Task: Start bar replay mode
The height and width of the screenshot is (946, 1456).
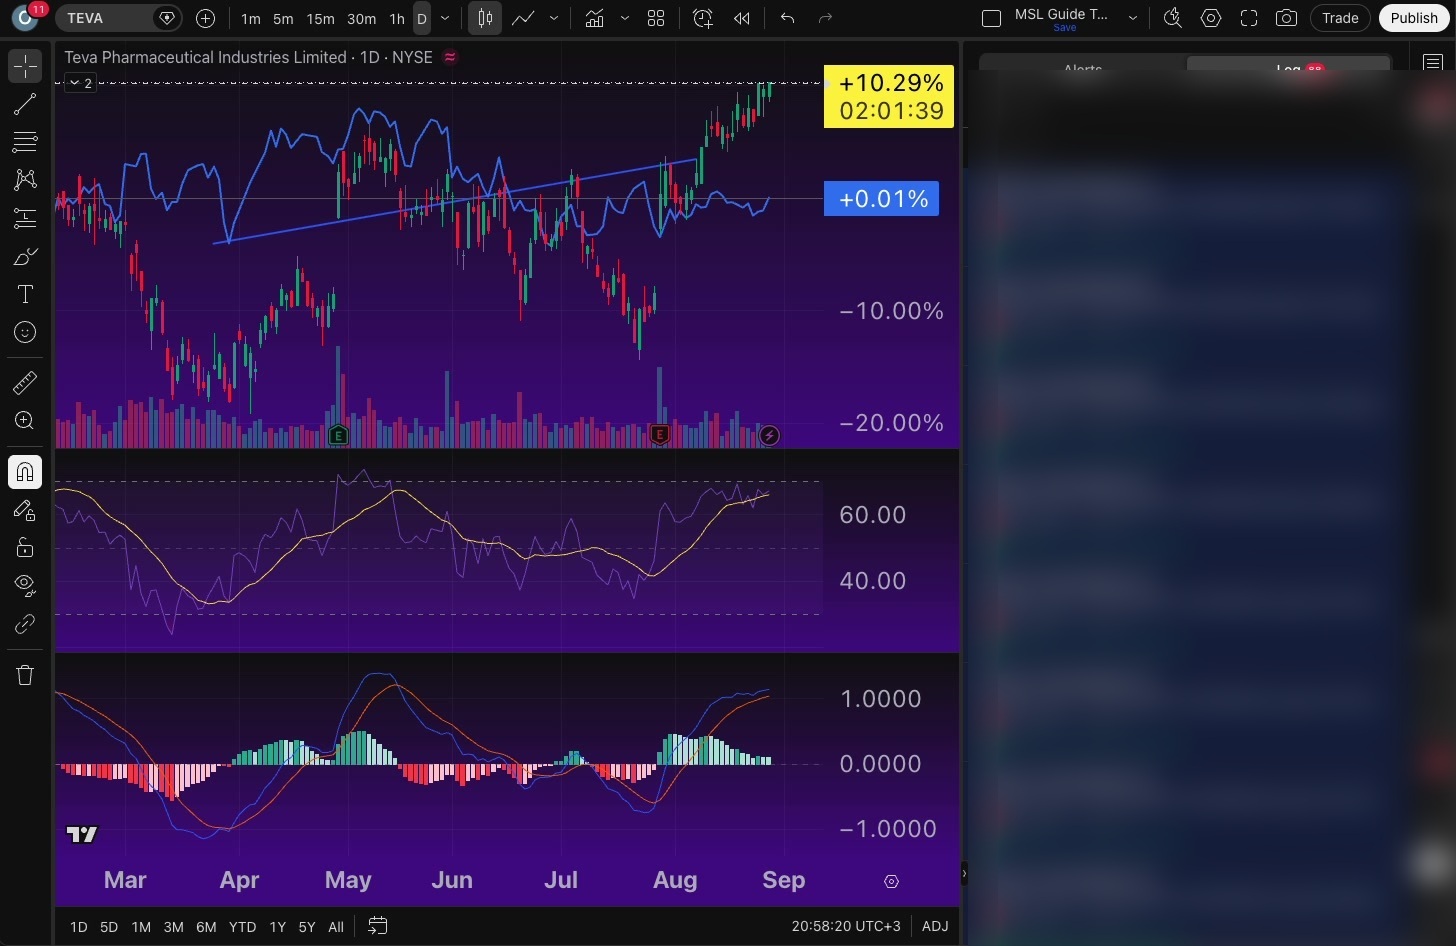Action: 742,18
